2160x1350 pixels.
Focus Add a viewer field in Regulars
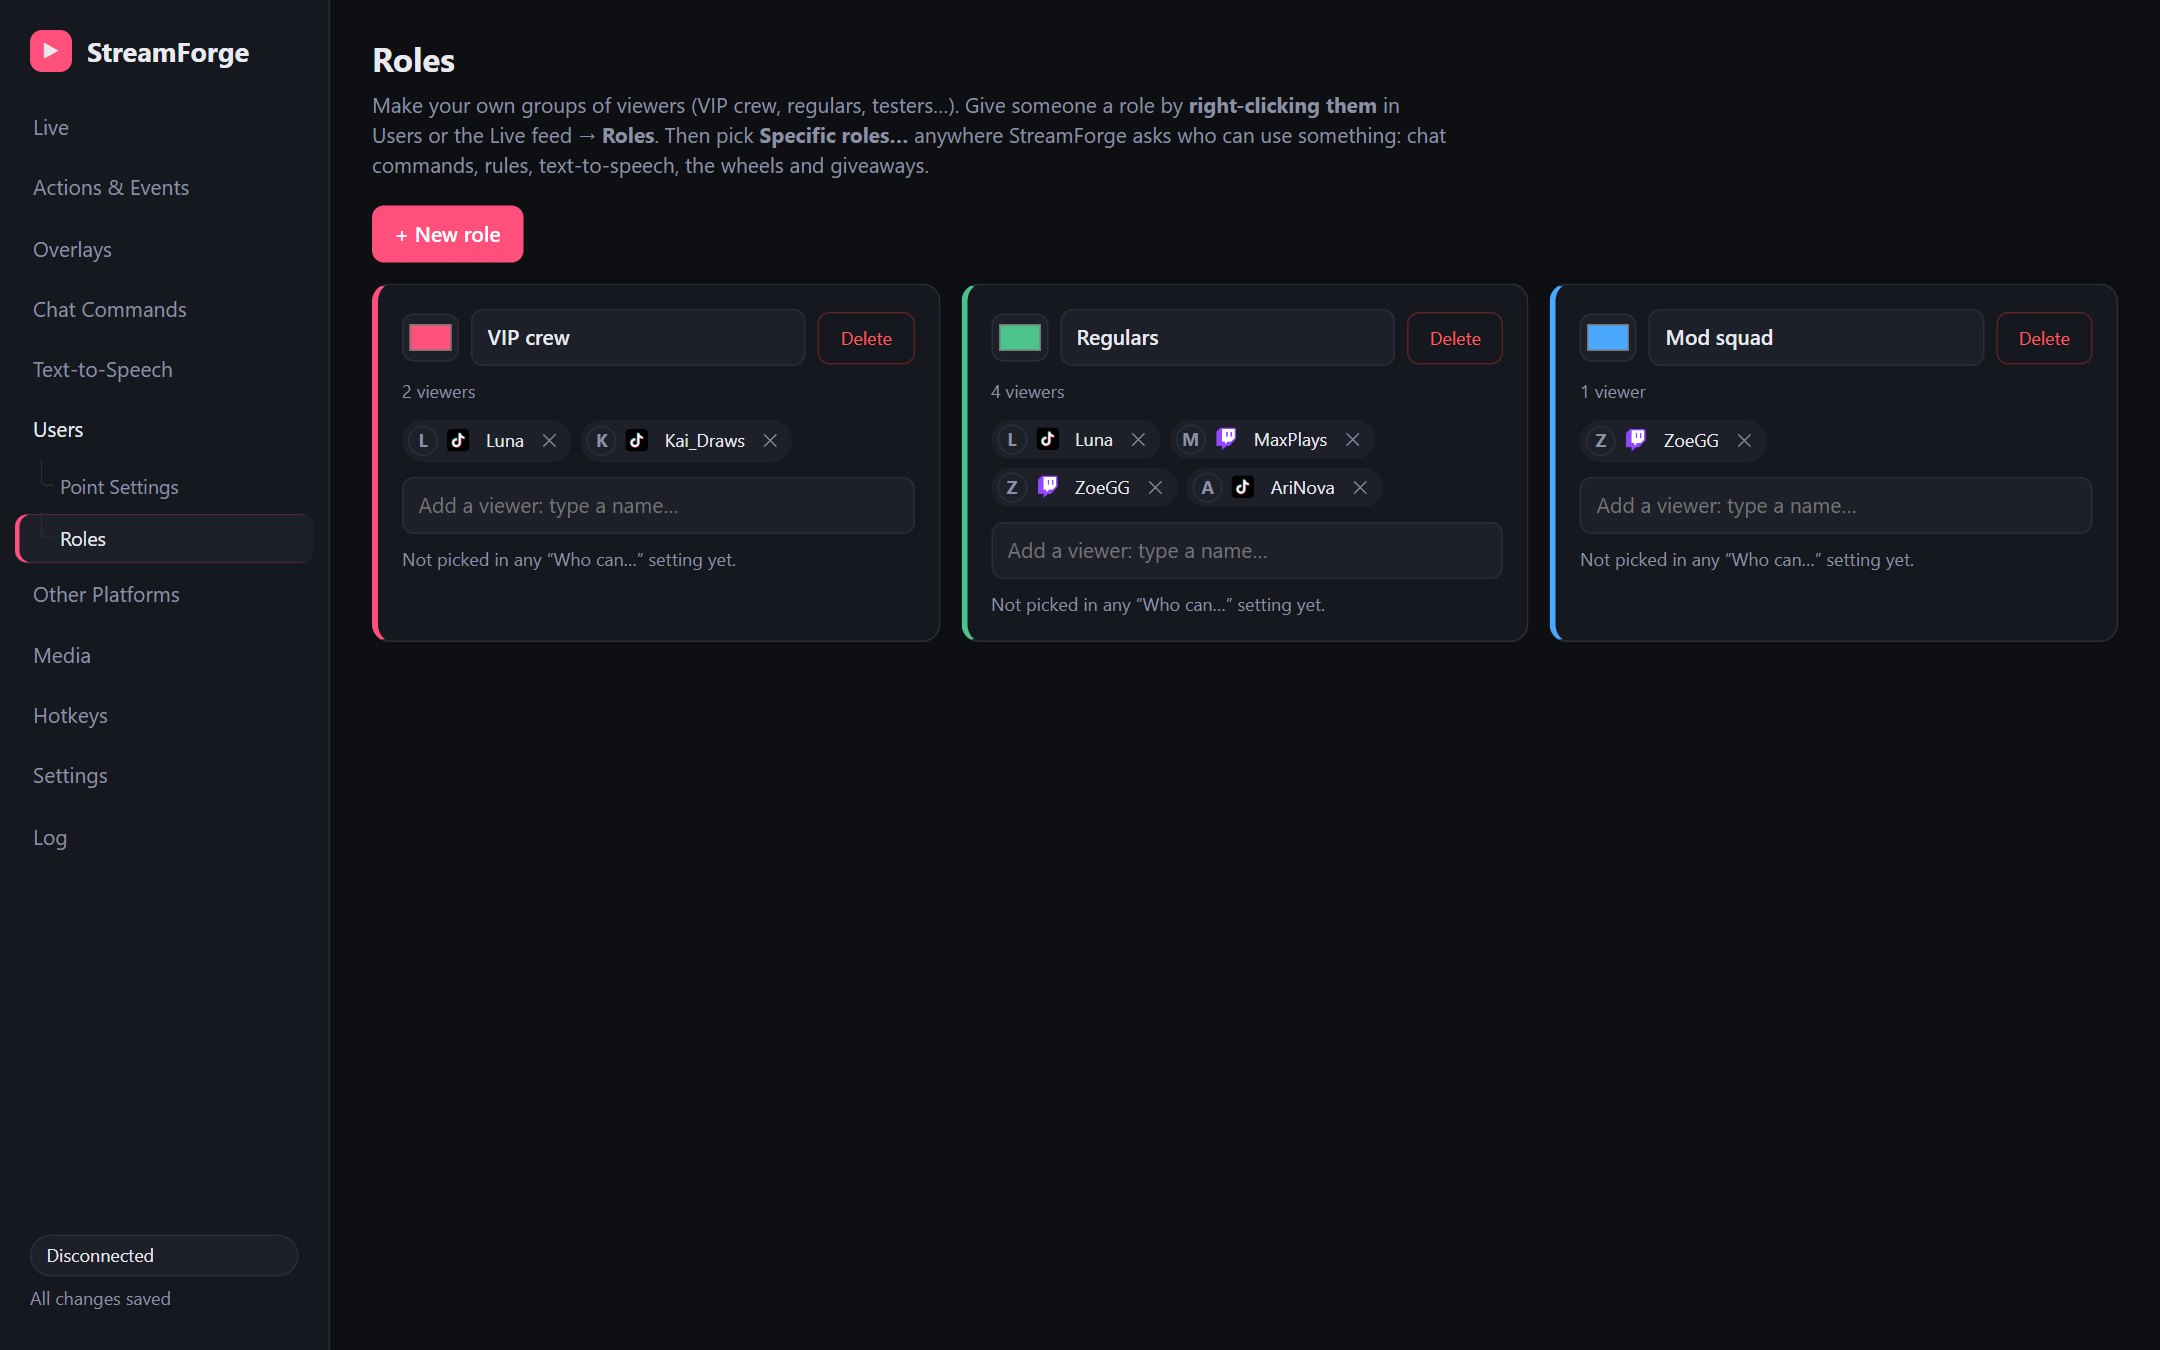tap(1246, 551)
